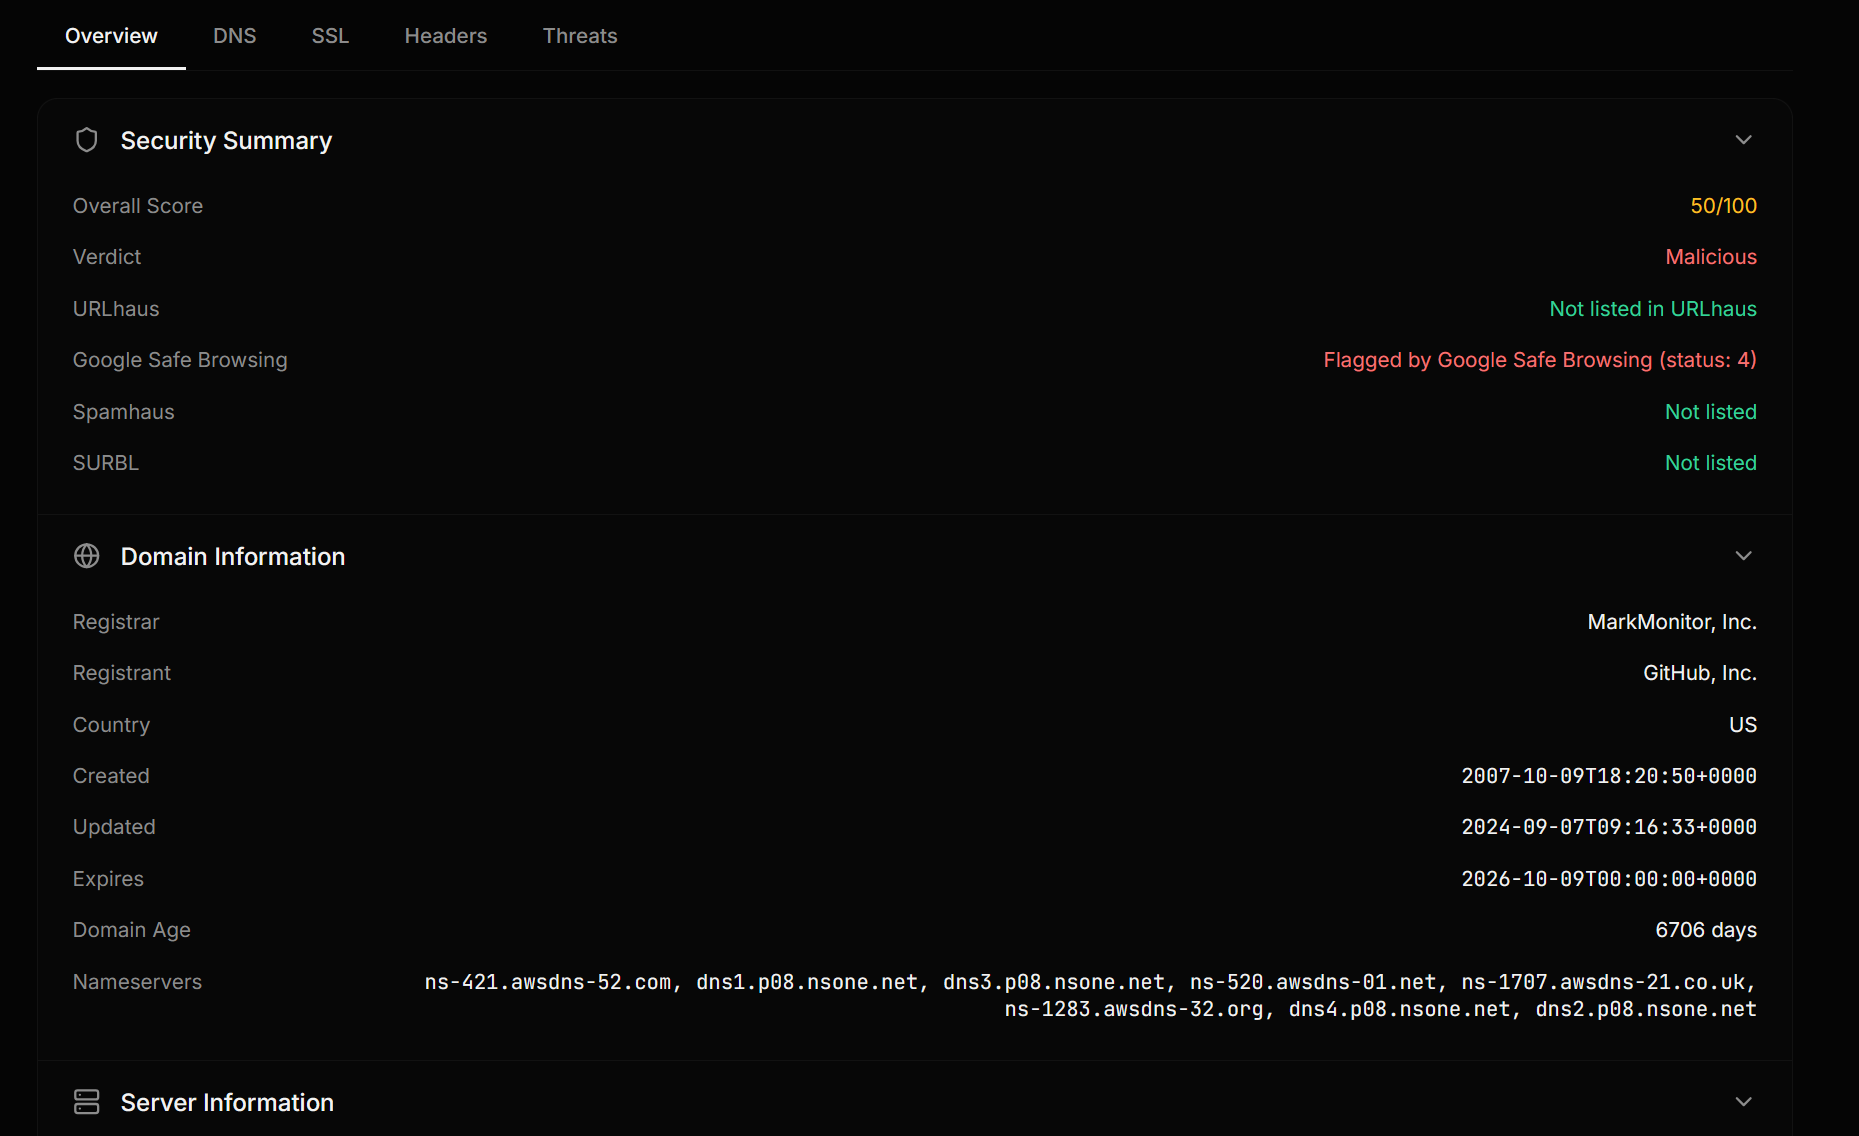
Task: Click the Not listed in URLhaus status
Action: pos(1652,309)
